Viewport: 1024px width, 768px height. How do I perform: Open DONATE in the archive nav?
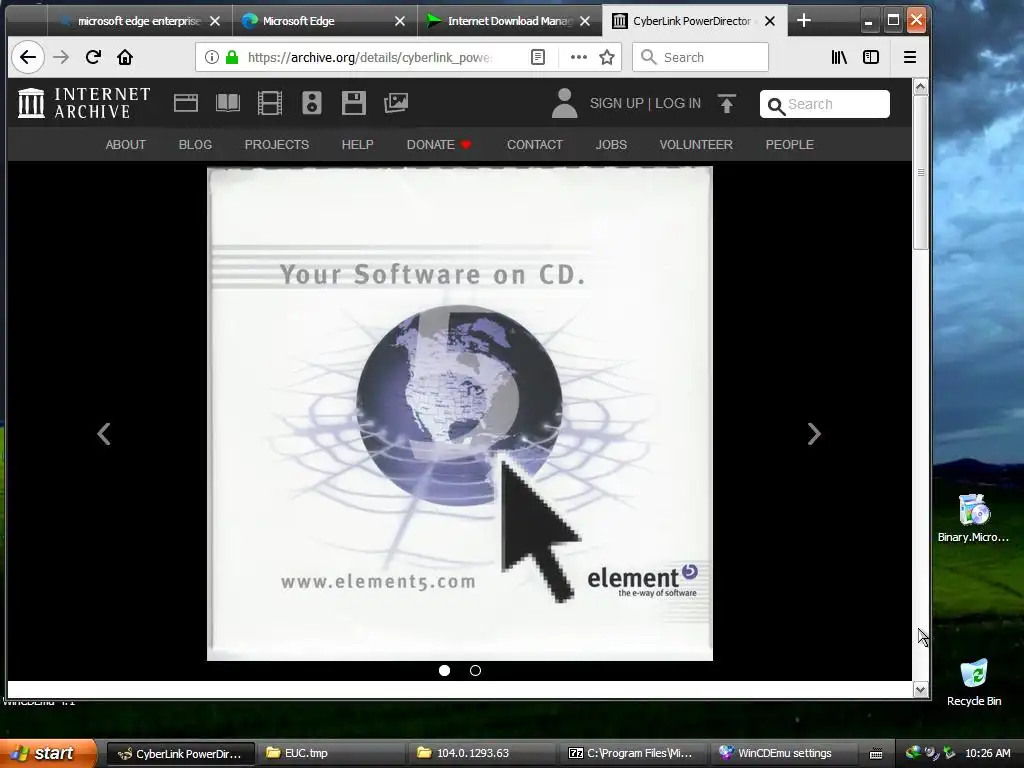tap(438, 145)
